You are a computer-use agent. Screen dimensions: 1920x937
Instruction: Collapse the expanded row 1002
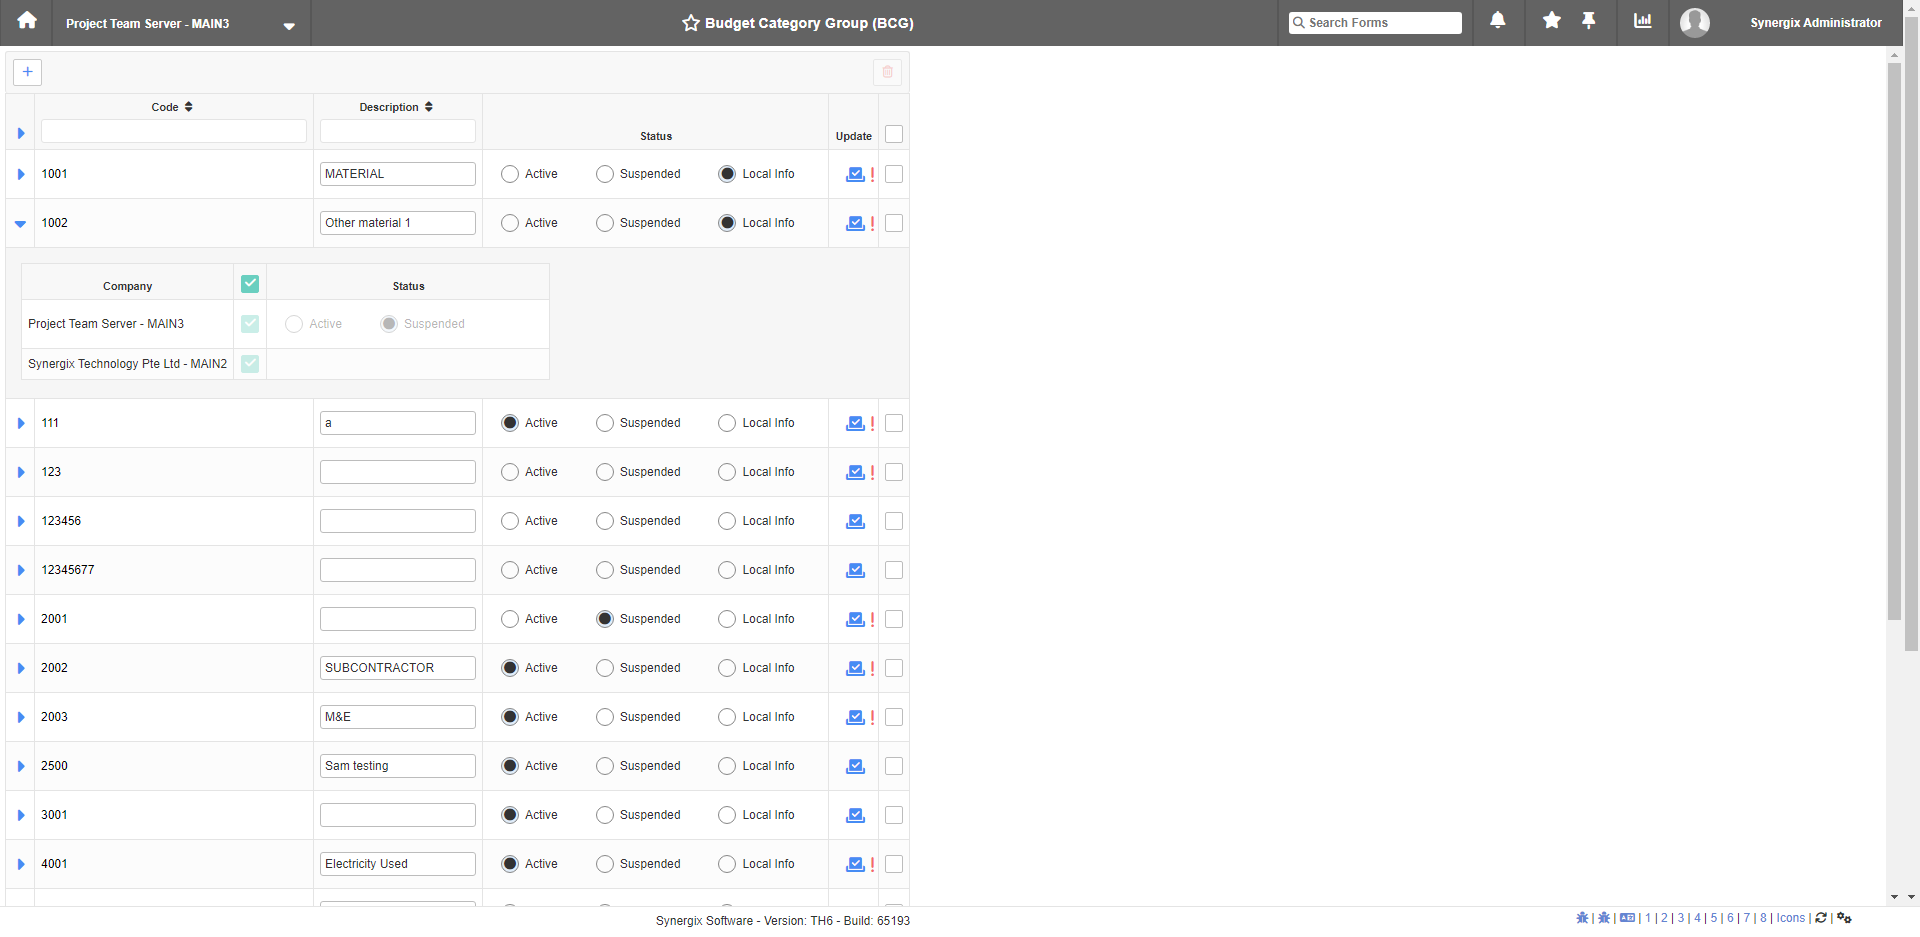(x=20, y=224)
